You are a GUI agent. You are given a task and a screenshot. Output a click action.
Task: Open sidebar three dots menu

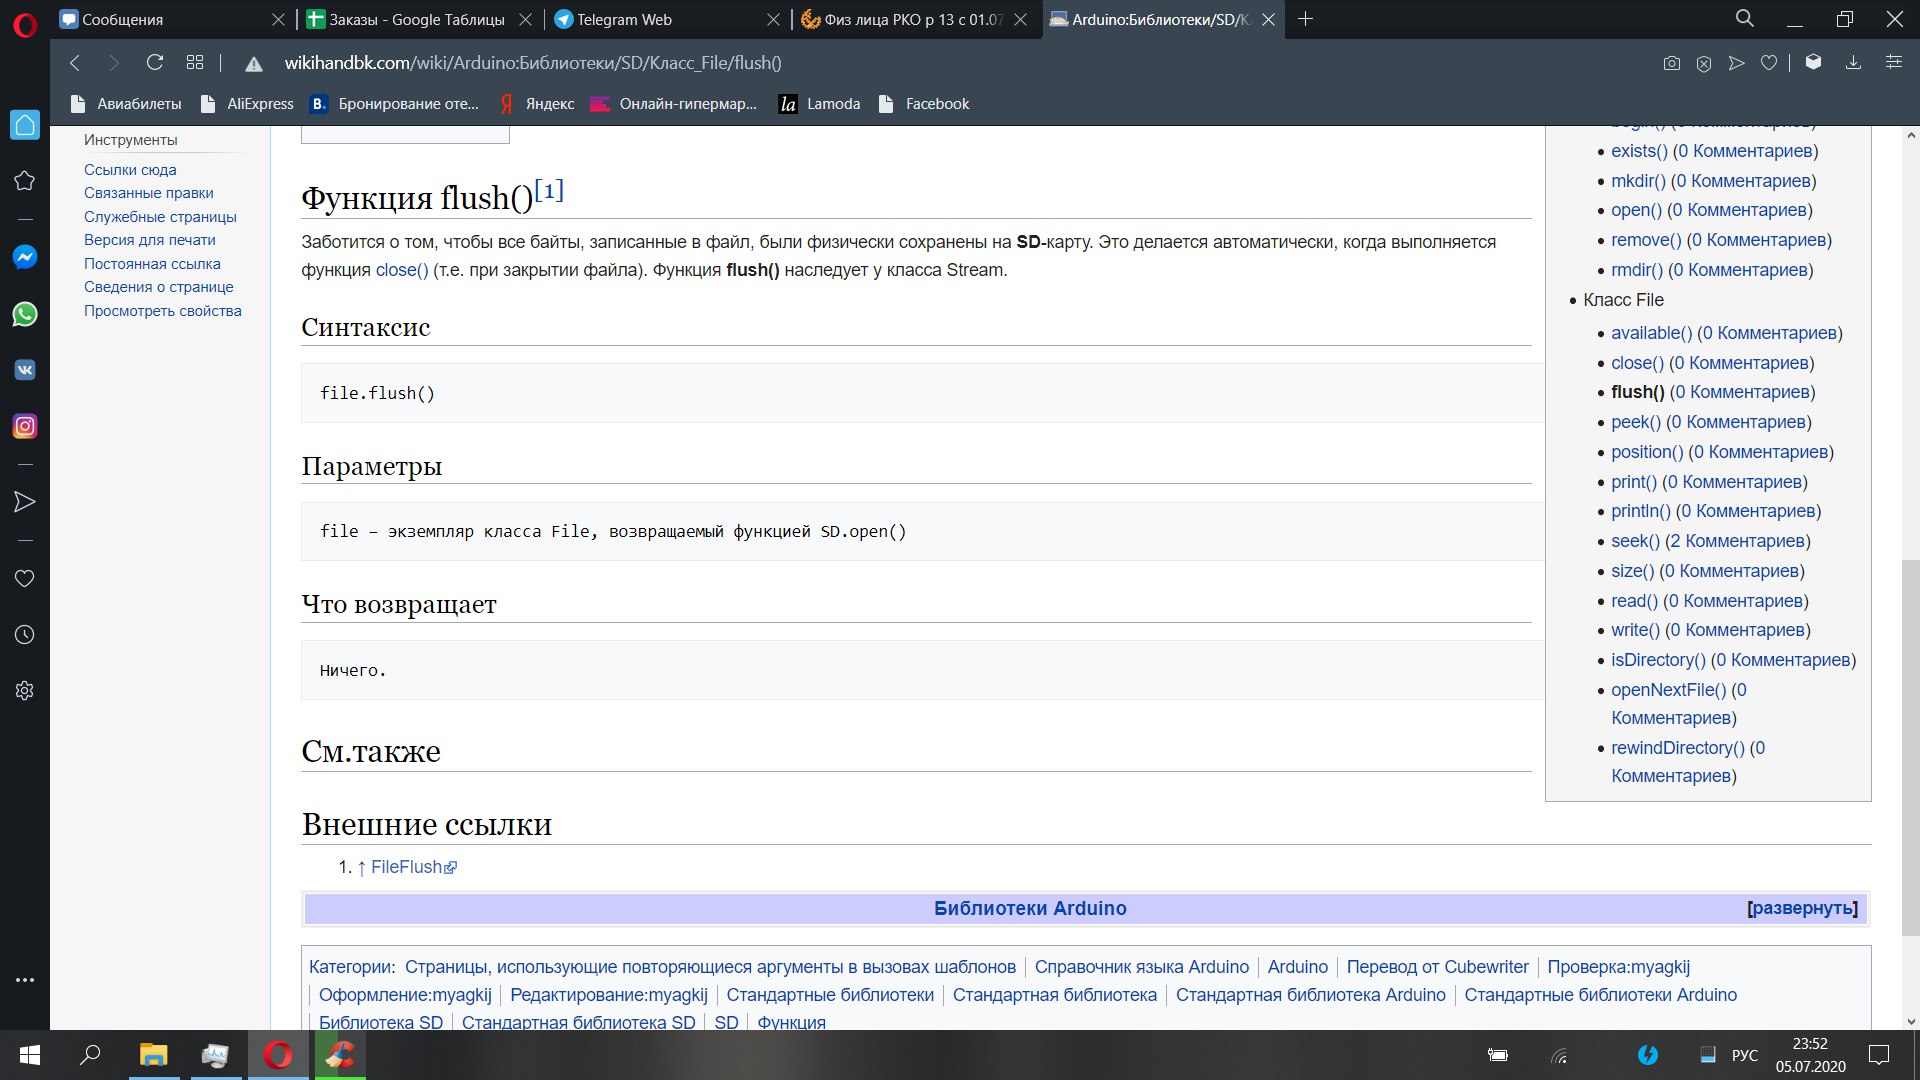click(x=25, y=980)
